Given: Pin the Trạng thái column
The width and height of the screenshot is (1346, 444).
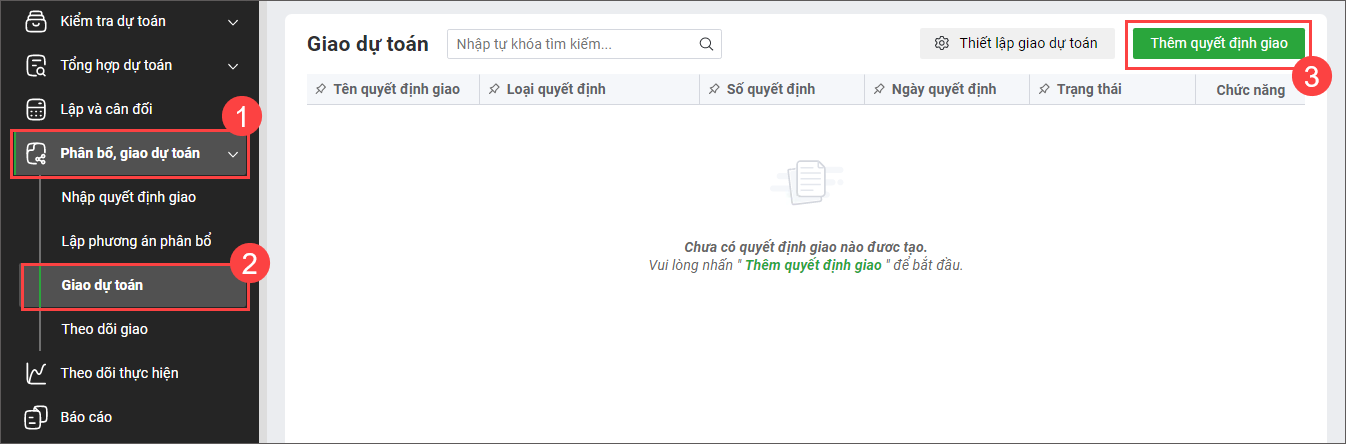Looking at the screenshot, I should [1044, 90].
